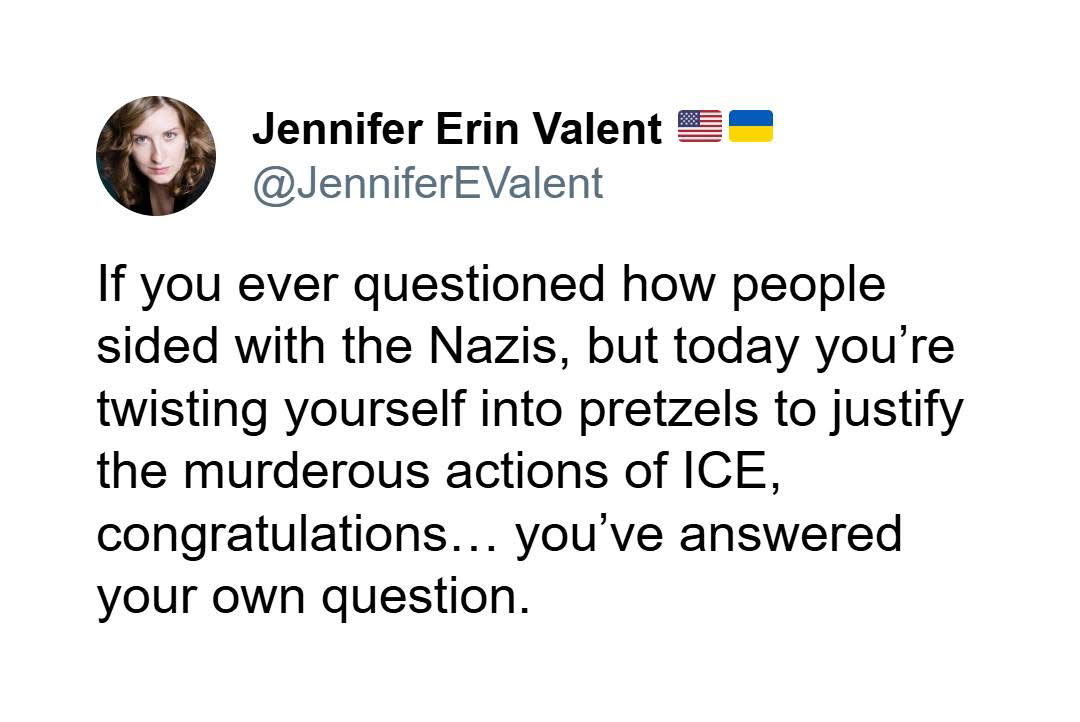Click the word "ICE" in the tweet
1080x722 pixels.
click(x=732, y=470)
